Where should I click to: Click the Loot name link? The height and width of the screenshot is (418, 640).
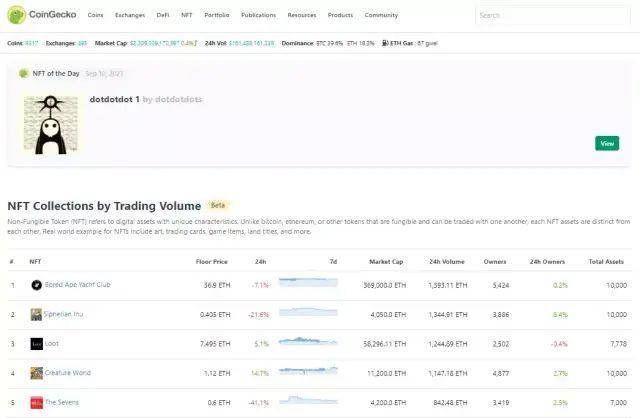[x=51, y=343]
